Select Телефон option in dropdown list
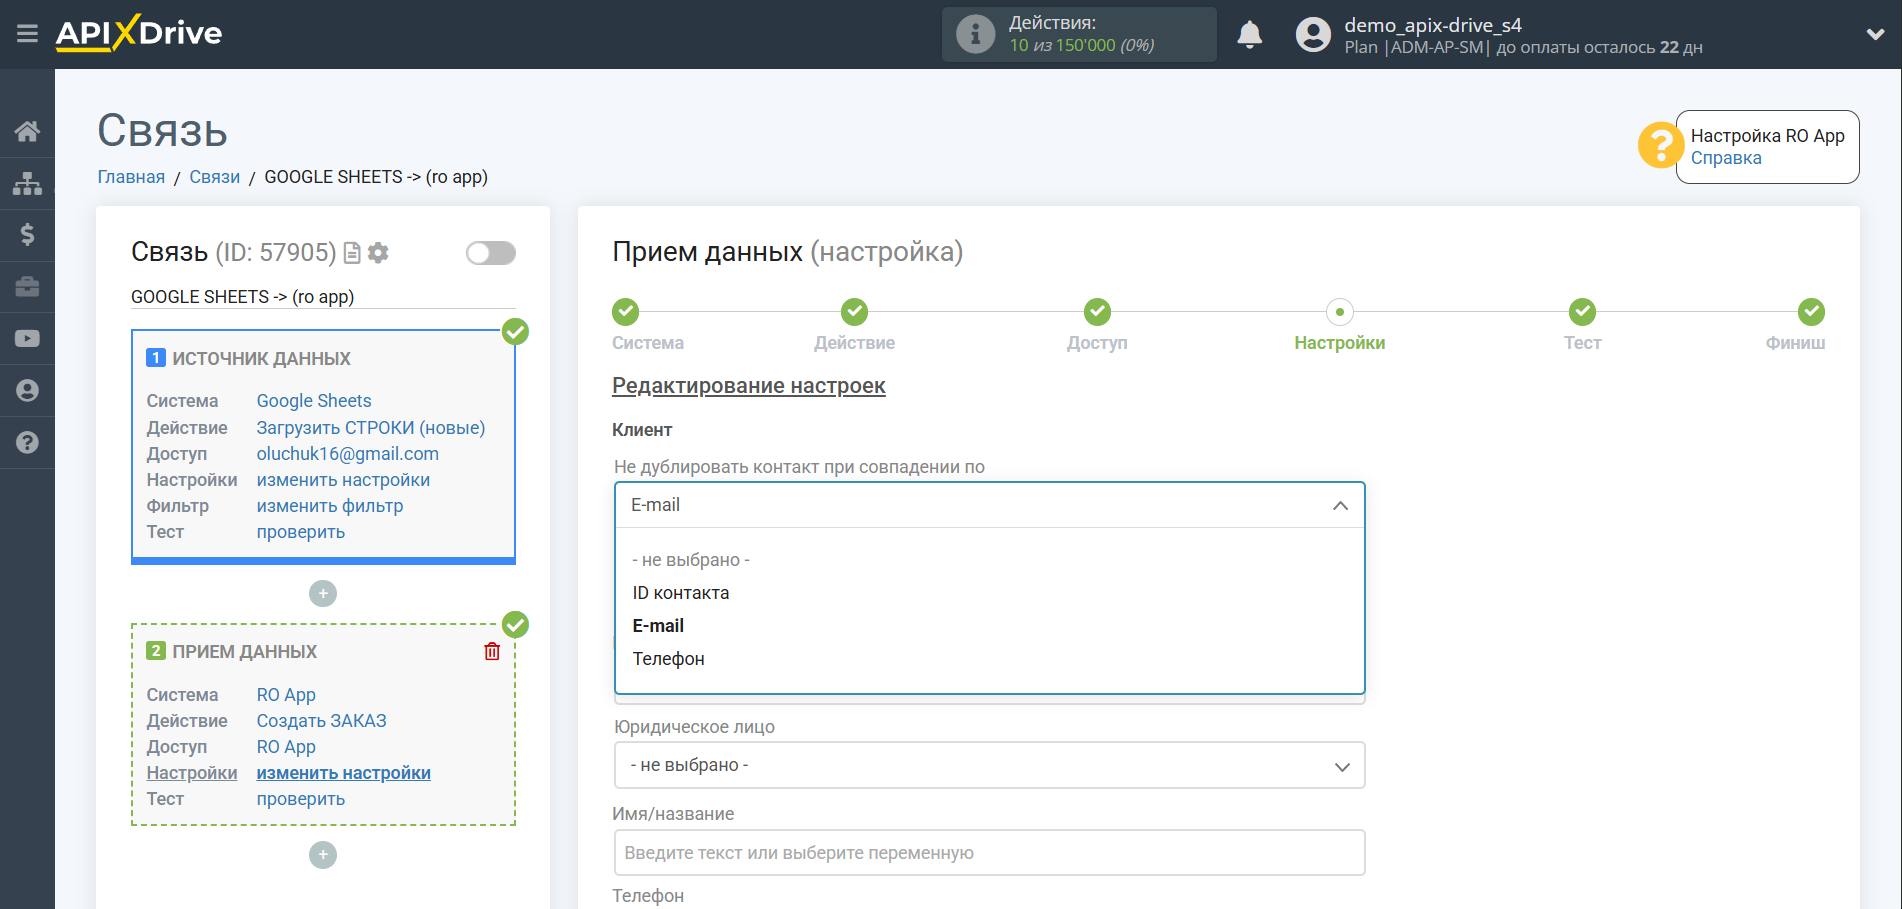Image resolution: width=1902 pixels, height=909 pixels. pos(668,659)
